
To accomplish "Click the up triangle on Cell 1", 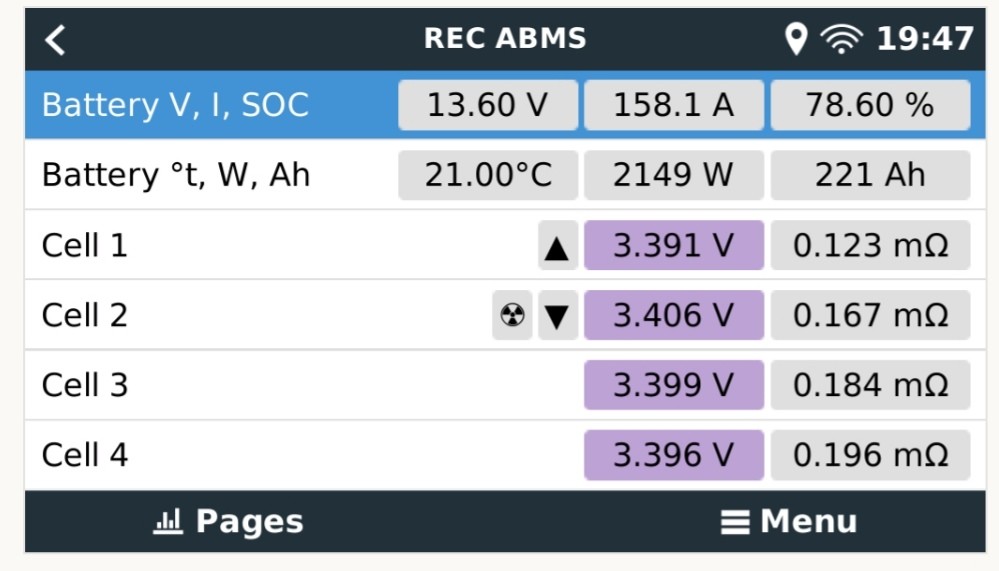I will [x=557, y=245].
